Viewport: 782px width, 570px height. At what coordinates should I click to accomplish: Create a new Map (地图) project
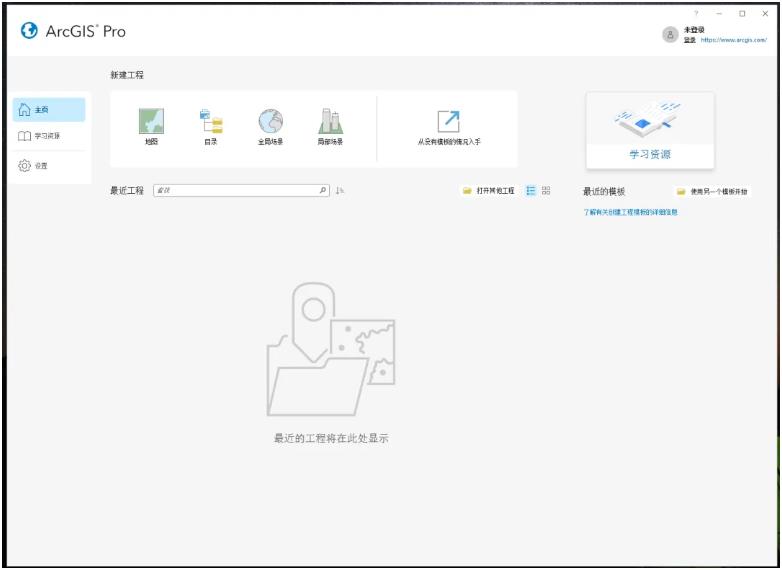click(x=151, y=127)
